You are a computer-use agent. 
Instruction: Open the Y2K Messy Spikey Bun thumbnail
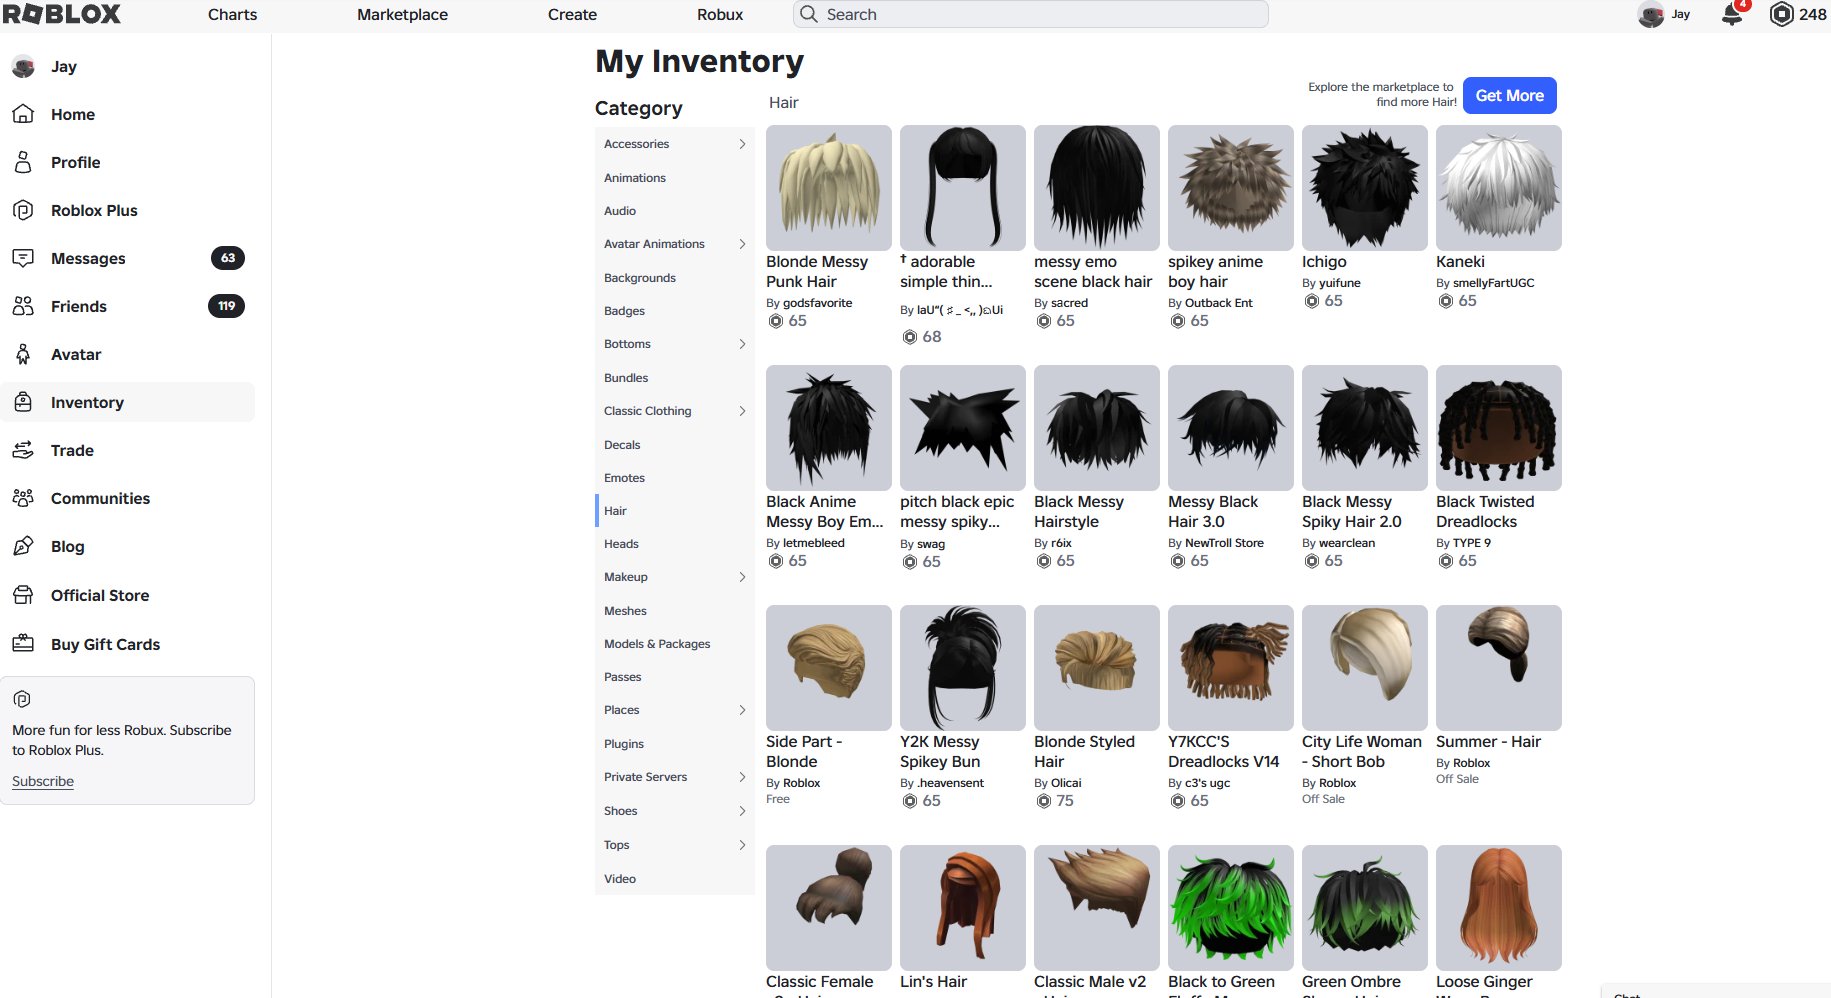click(x=963, y=668)
